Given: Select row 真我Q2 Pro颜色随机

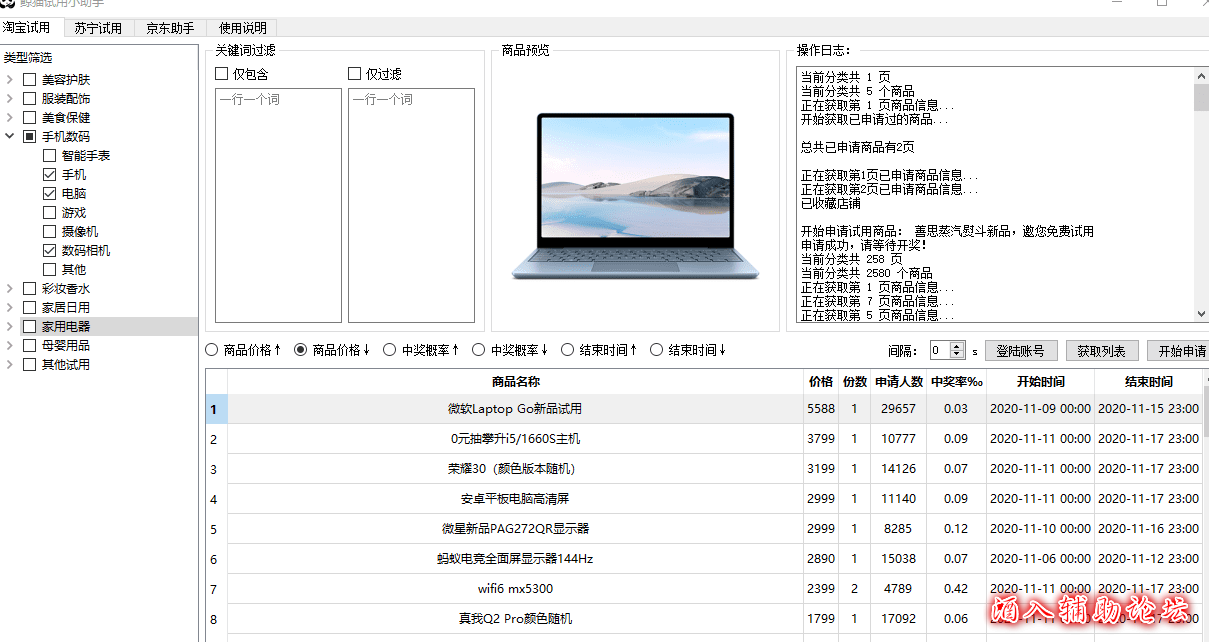Looking at the screenshot, I should [x=704, y=619].
